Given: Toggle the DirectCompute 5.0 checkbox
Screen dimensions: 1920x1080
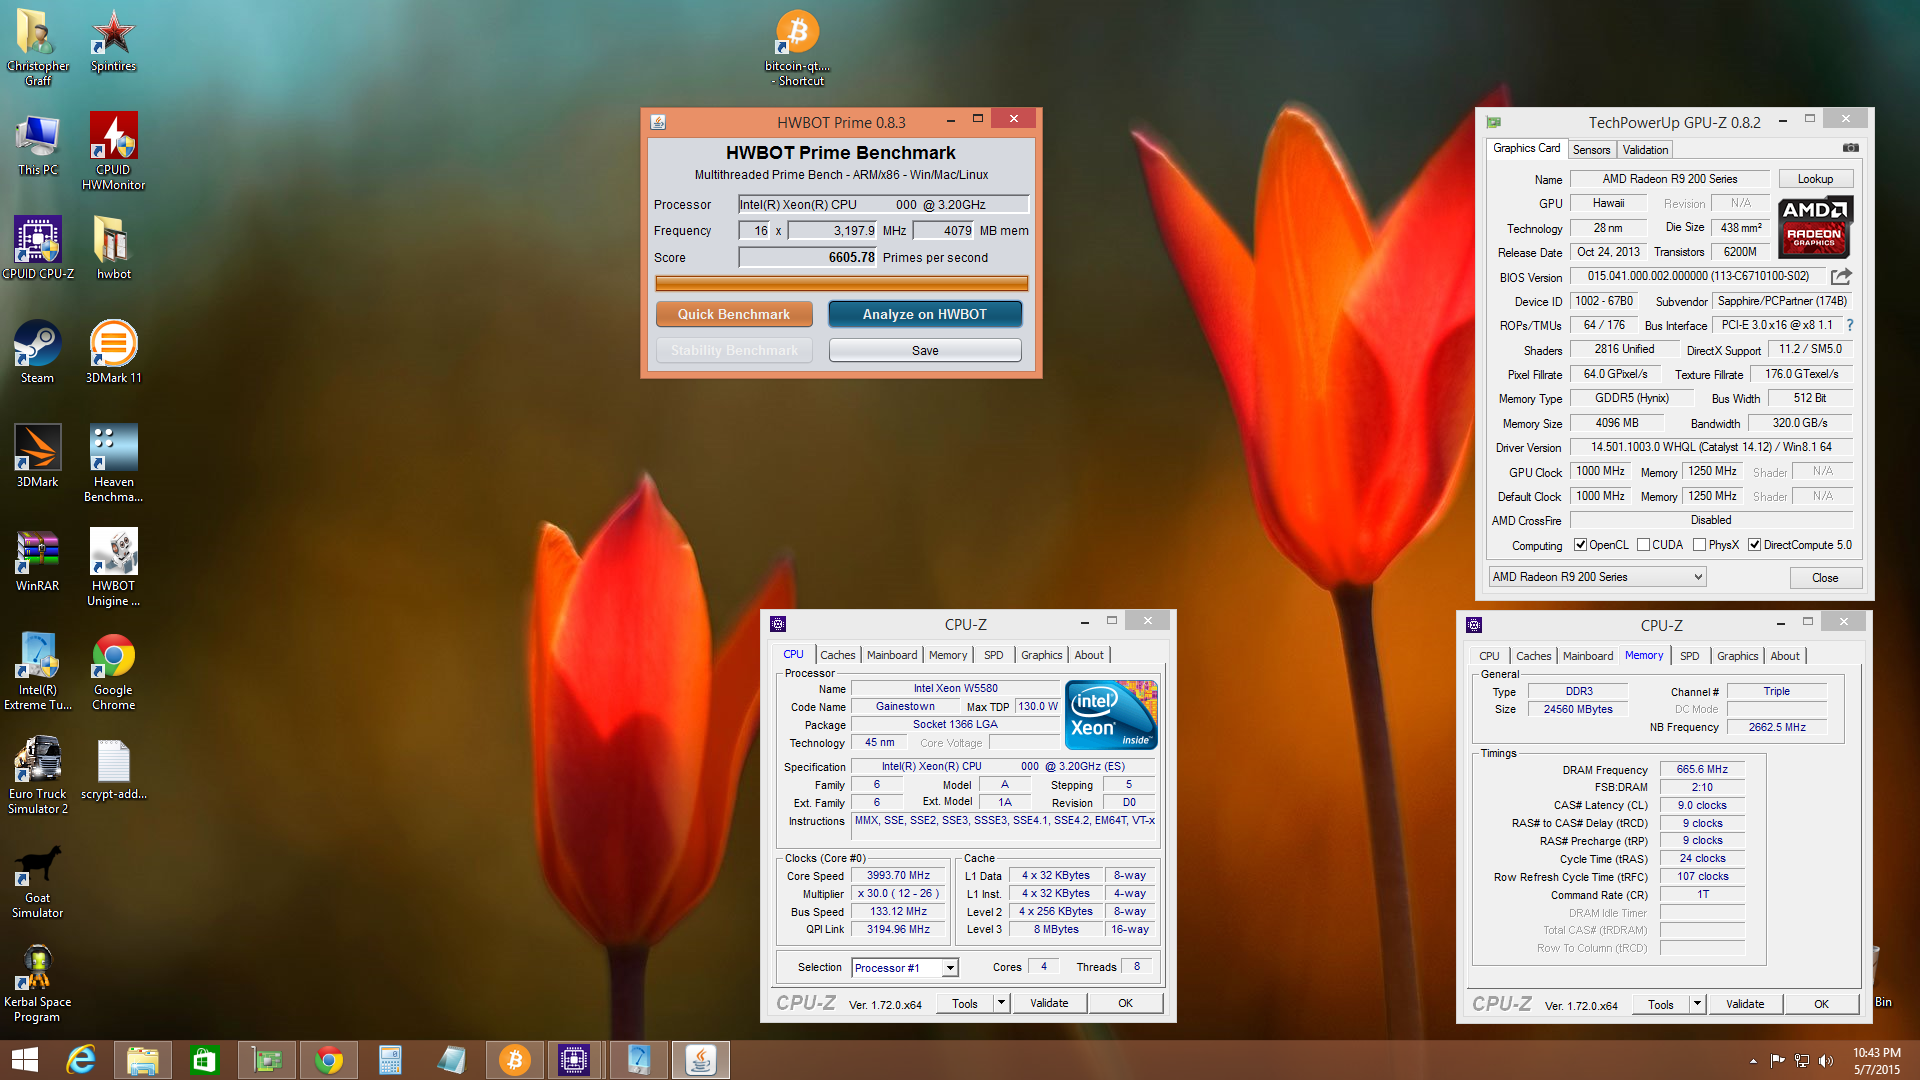Looking at the screenshot, I should pyautogui.click(x=1754, y=545).
